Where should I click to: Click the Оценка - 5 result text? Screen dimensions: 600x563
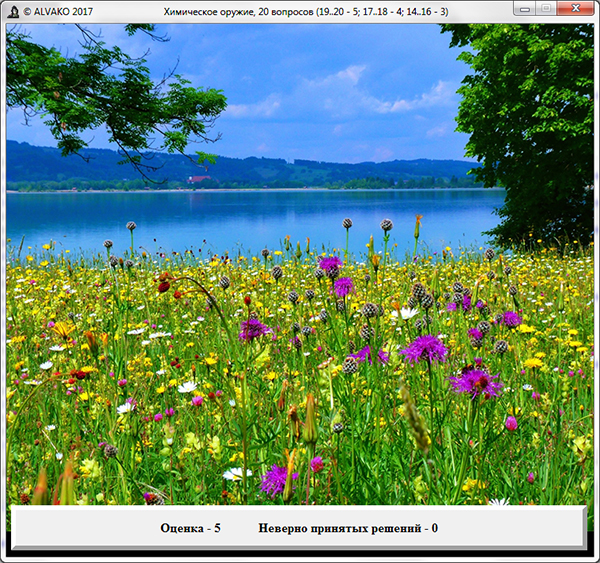(190, 528)
